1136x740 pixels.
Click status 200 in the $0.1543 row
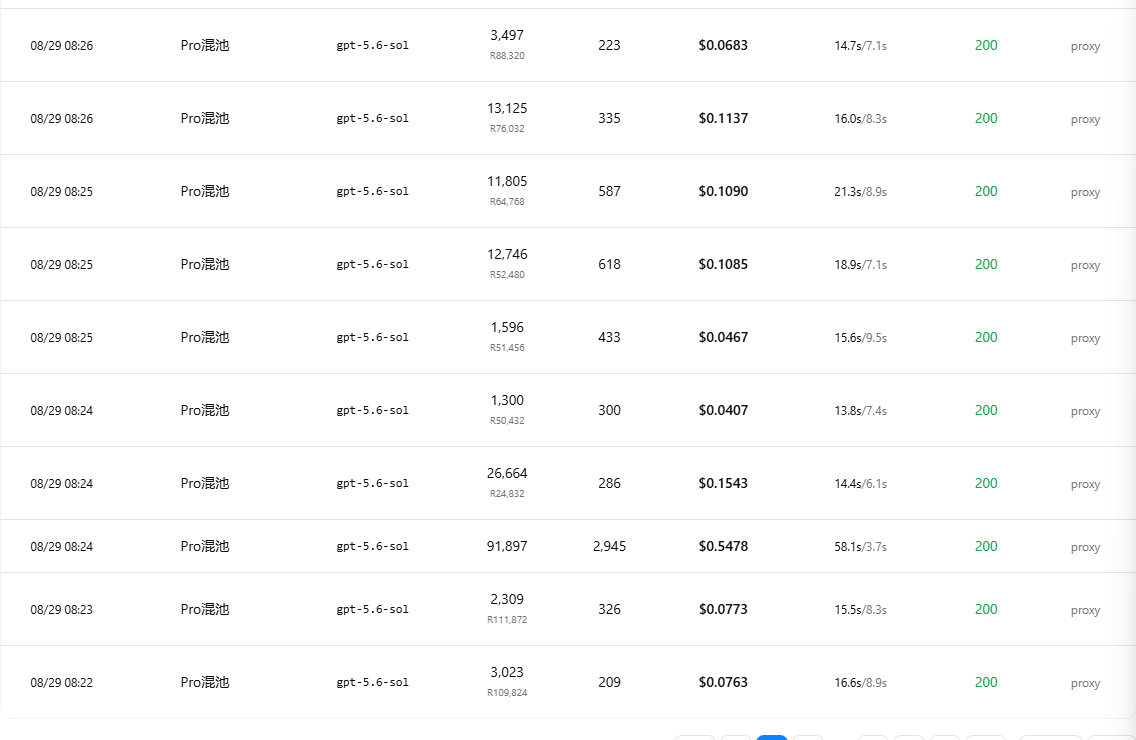click(x=986, y=483)
